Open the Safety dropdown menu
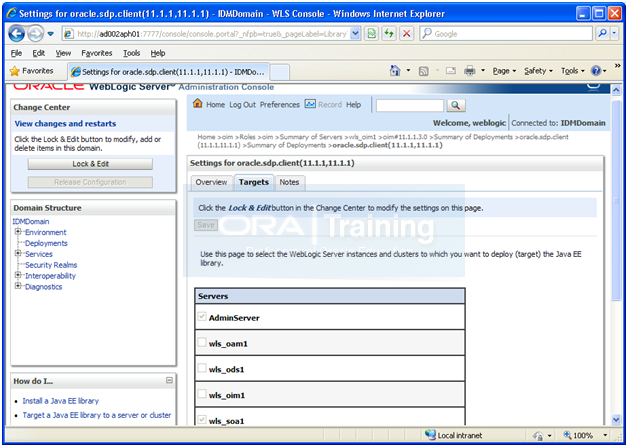The image size is (628, 447). [538, 71]
